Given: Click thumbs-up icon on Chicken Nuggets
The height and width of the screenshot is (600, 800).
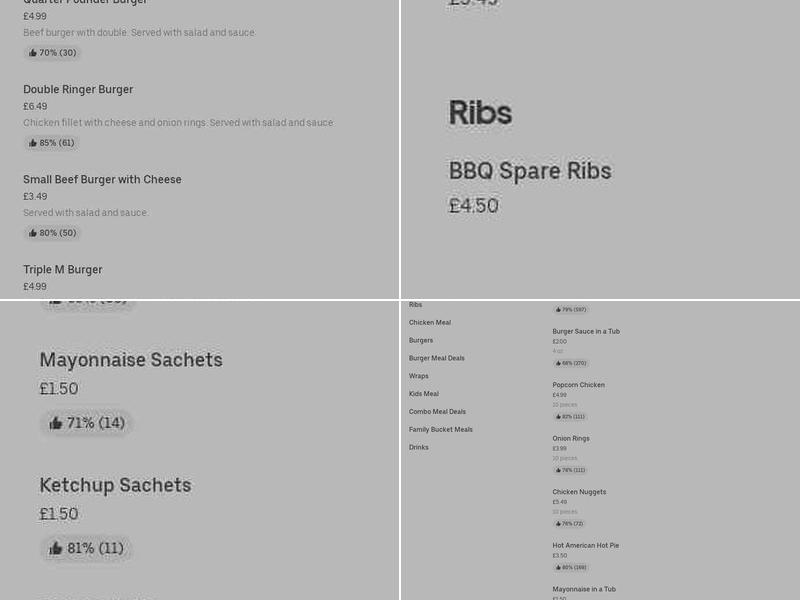Looking at the screenshot, I should (570, 523).
